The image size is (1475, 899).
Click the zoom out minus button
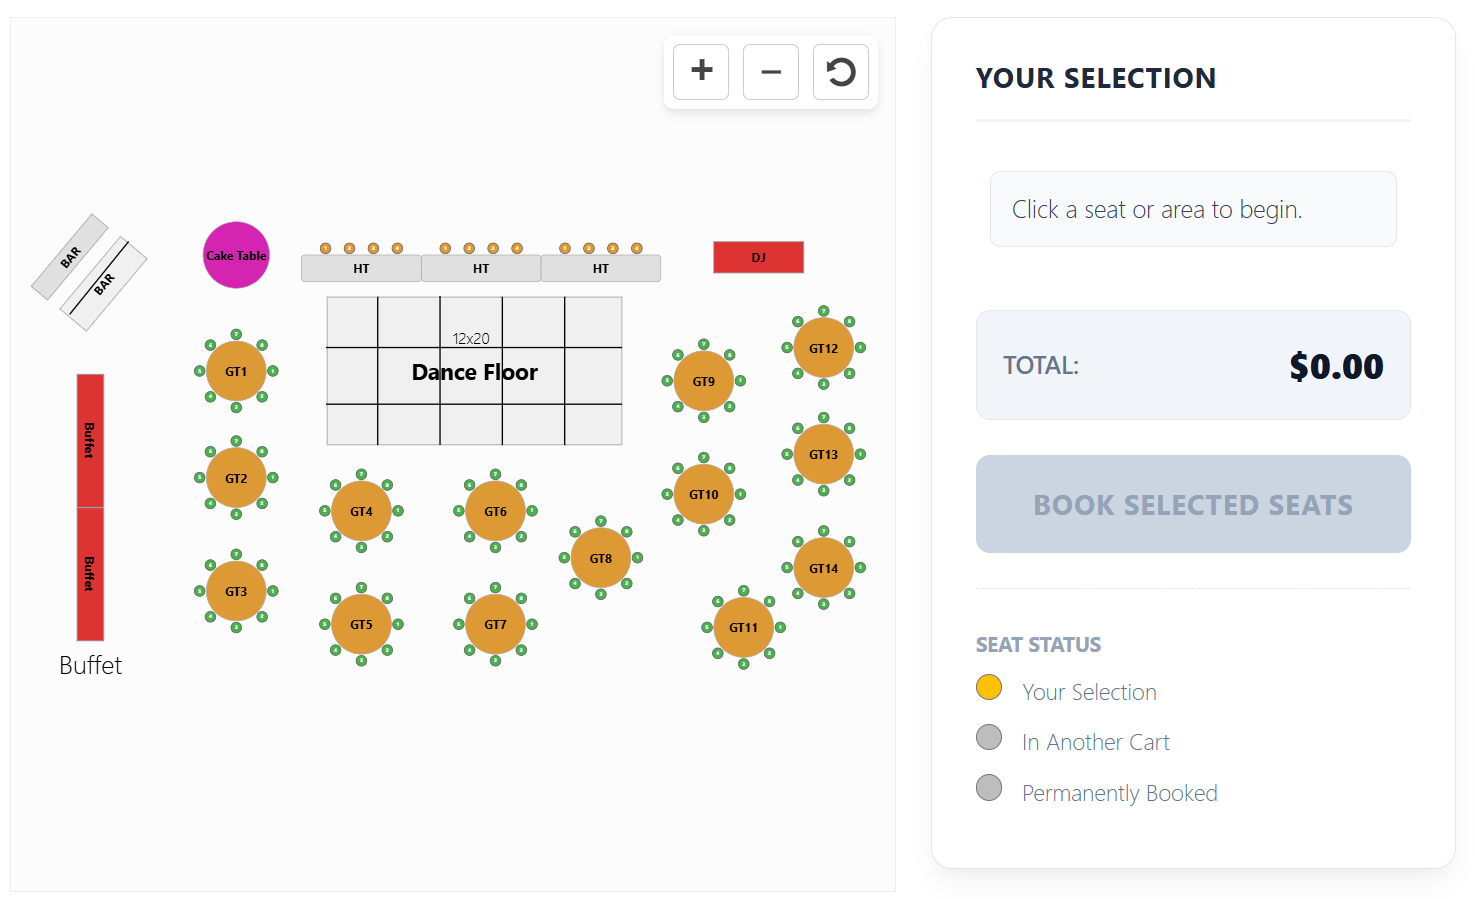771,72
